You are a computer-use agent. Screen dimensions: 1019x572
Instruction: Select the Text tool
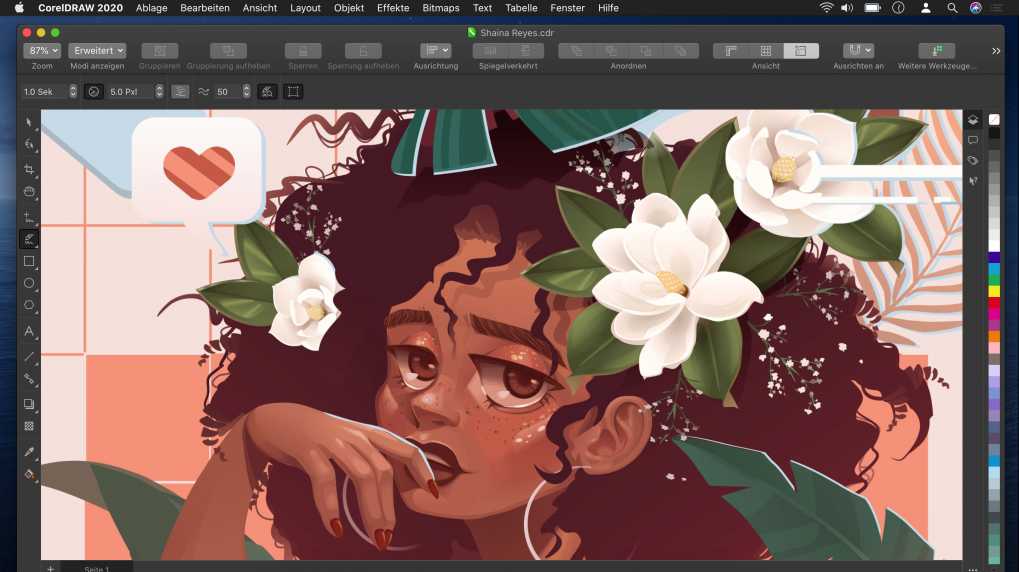(29, 331)
